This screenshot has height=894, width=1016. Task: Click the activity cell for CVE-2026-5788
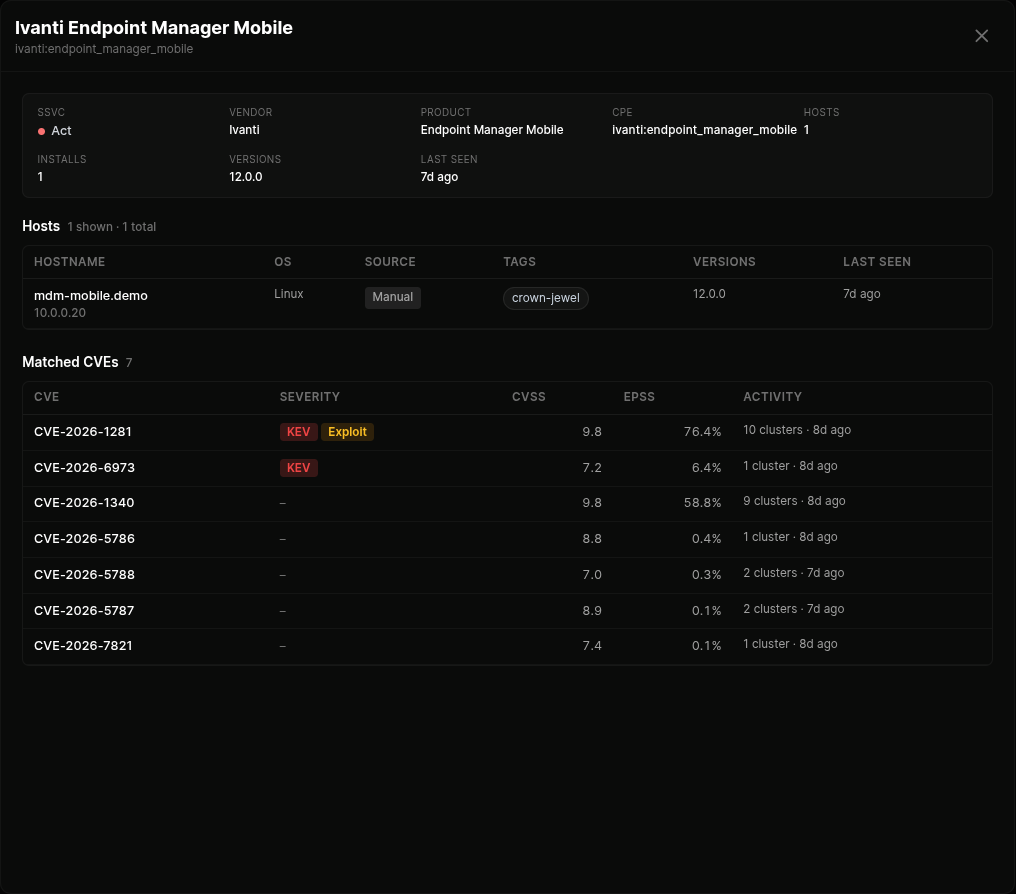click(794, 573)
